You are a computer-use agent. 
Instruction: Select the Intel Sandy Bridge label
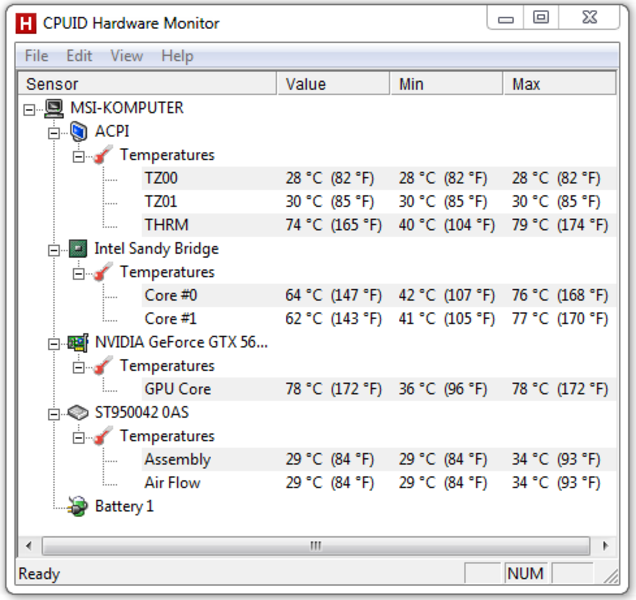click(x=157, y=249)
